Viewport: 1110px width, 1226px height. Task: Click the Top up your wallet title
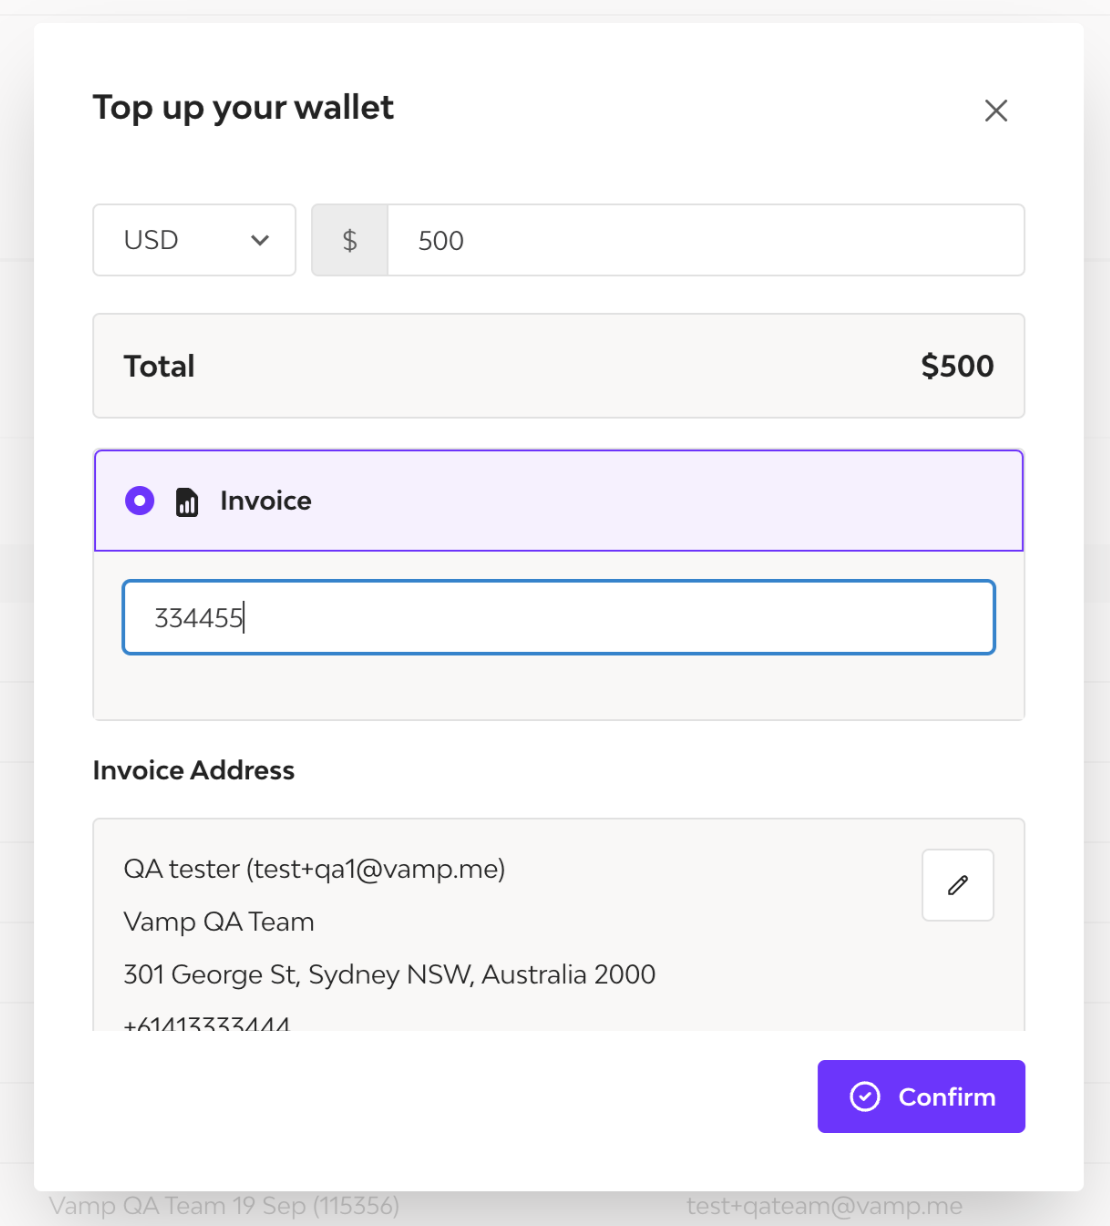click(x=243, y=107)
